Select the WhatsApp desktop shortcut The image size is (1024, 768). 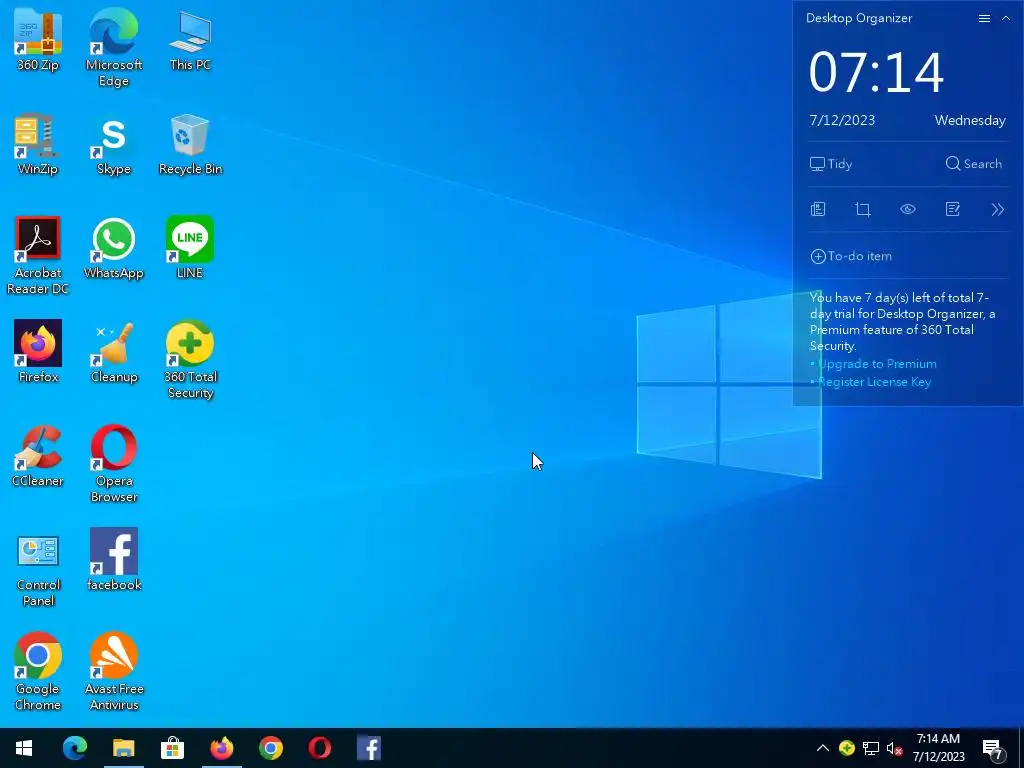point(114,248)
